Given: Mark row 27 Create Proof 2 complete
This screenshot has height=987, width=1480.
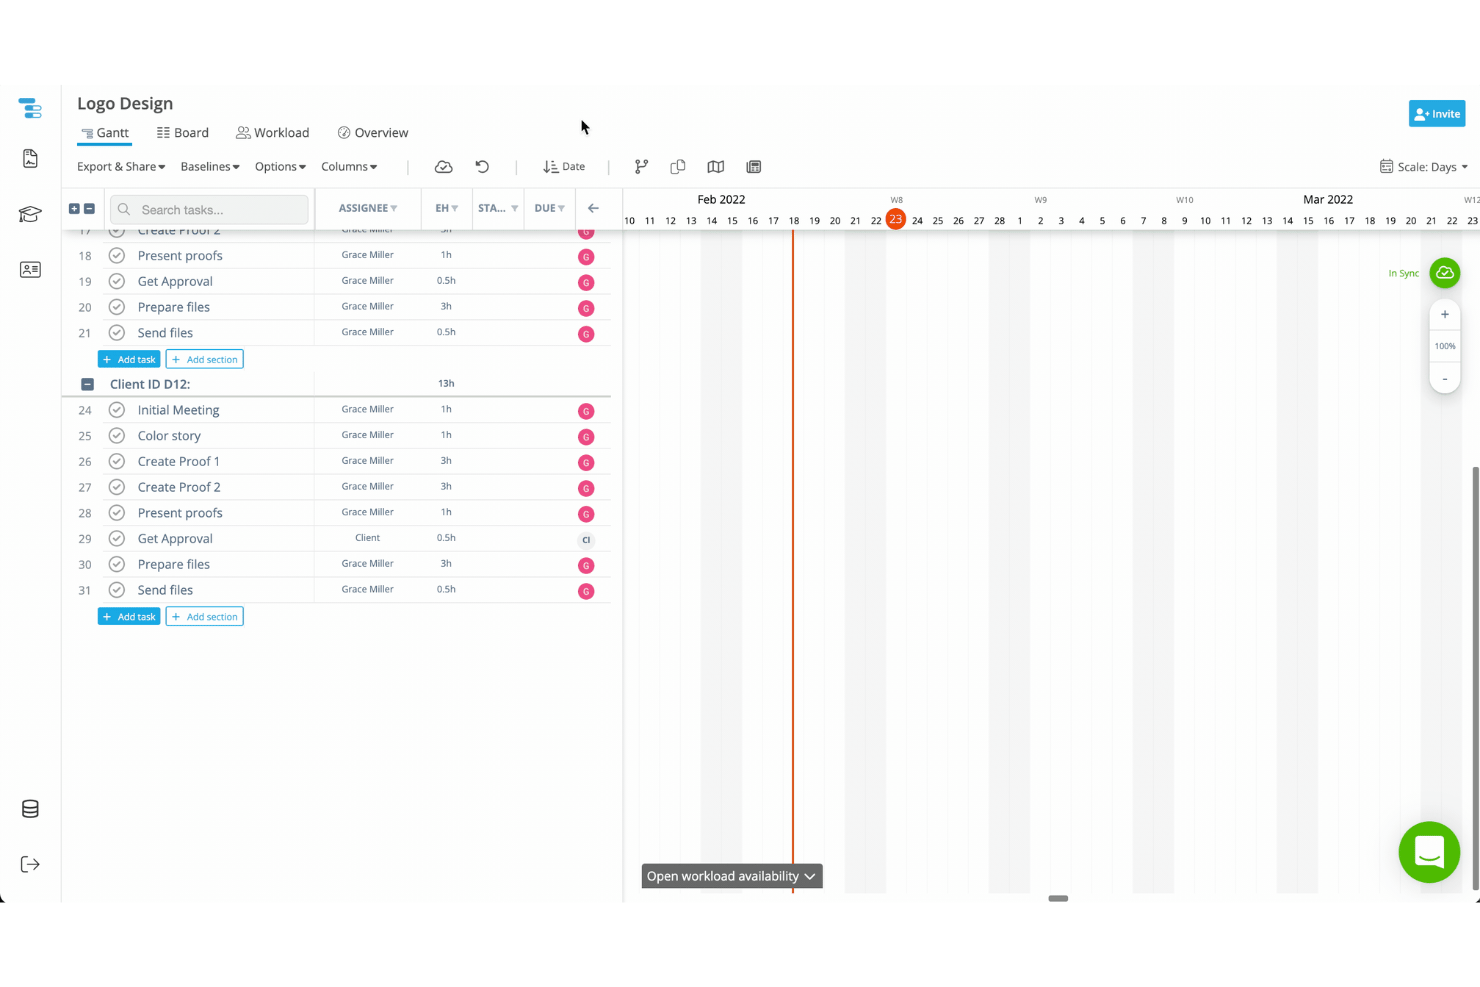Looking at the screenshot, I should coord(117,487).
